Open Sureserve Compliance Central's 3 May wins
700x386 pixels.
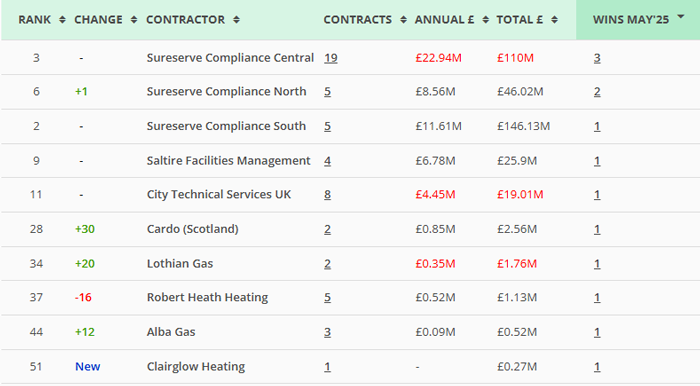click(597, 58)
